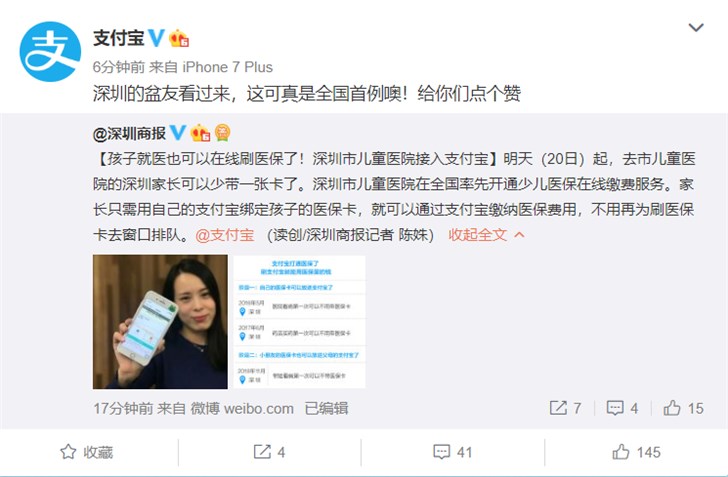This screenshot has width=728, height=477.
Task: Click the gold medal badge beside 深圳商报
Action: point(223,133)
